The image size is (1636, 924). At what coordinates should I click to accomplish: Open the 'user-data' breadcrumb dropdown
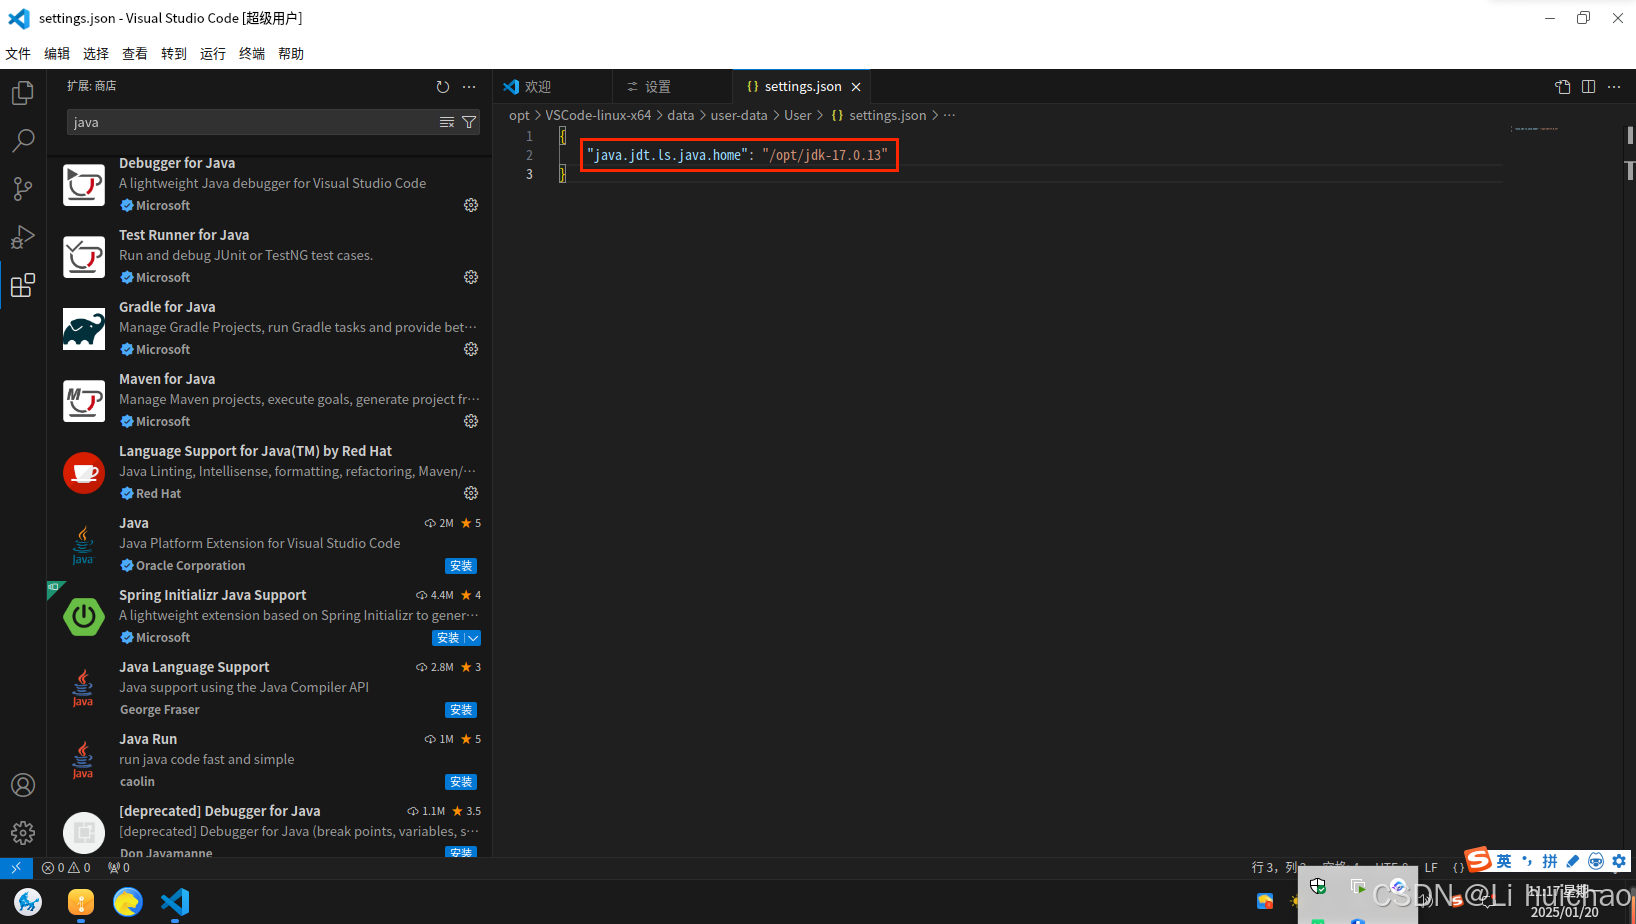(739, 115)
